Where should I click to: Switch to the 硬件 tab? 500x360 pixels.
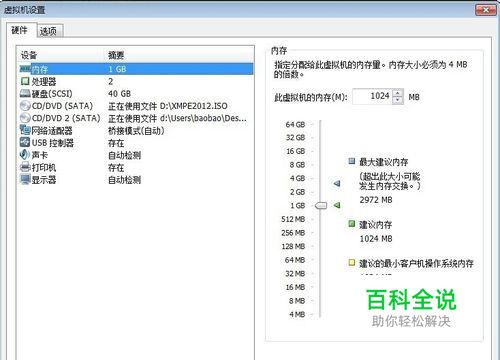tap(21, 31)
